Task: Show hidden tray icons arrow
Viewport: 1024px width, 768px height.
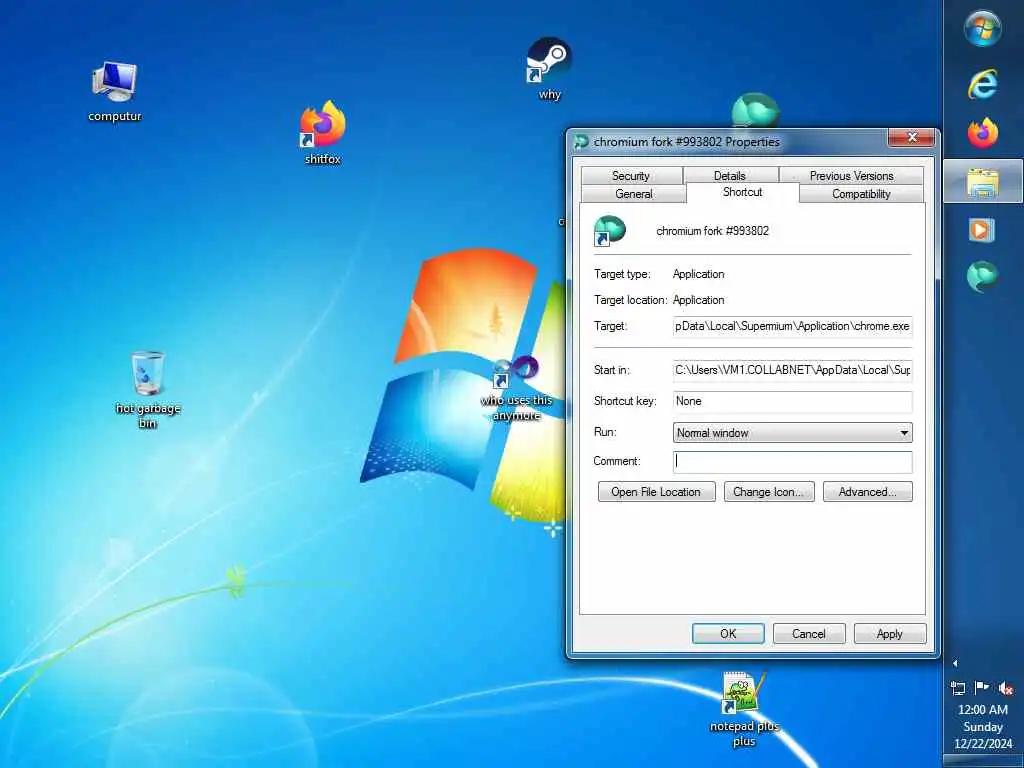Action: point(955,664)
